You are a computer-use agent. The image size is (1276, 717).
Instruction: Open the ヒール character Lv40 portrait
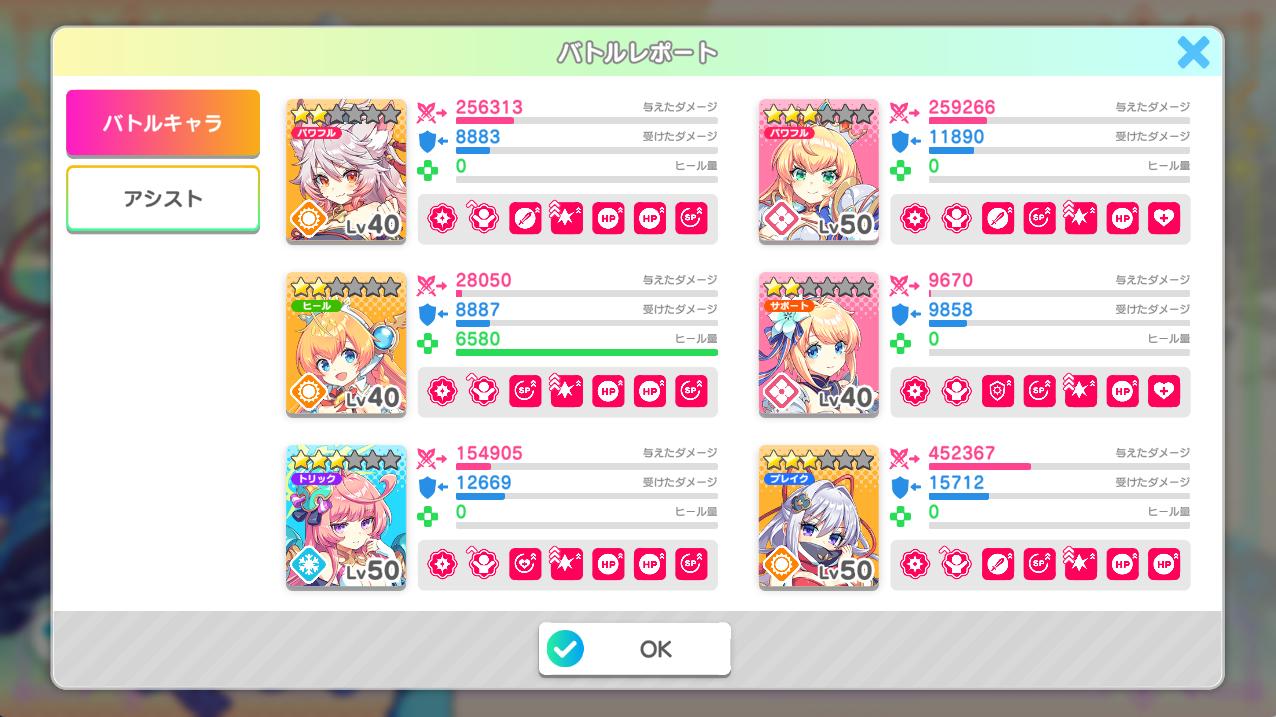tap(346, 344)
